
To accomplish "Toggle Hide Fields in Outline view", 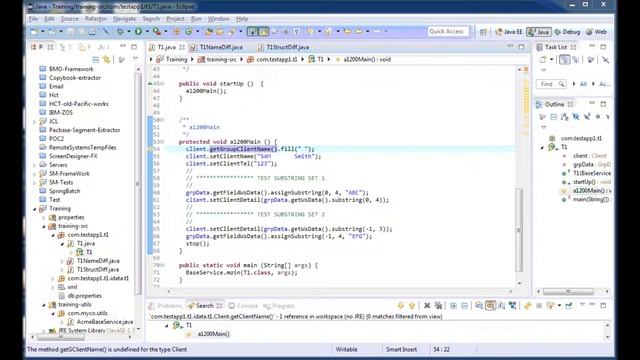I will tap(576, 117).
